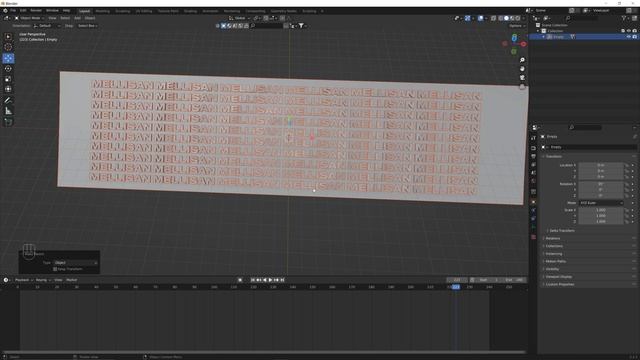Jump to the timeline's first frame

(253, 280)
